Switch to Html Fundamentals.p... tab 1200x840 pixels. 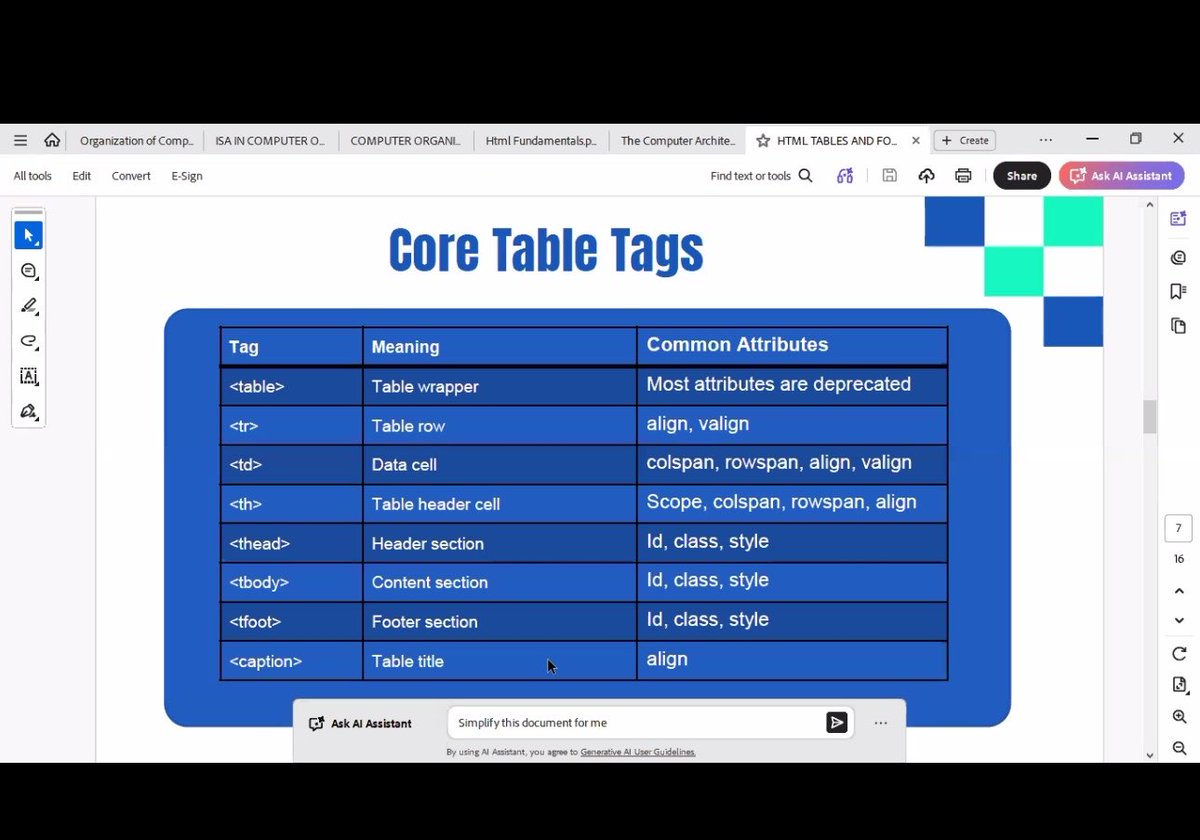[541, 141]
